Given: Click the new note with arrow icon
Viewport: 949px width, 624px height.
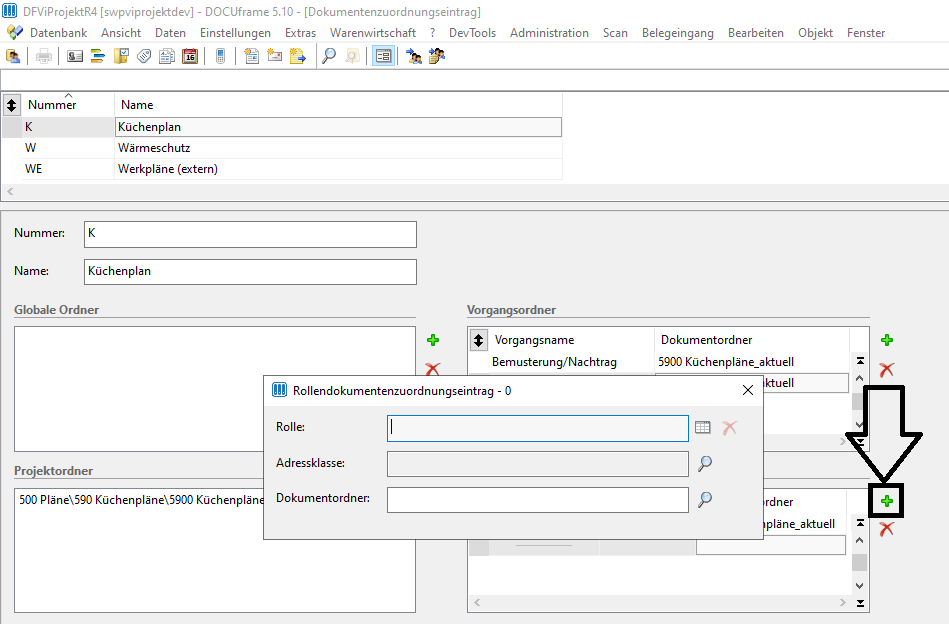Looking at the screenshot, I should 298,57.
